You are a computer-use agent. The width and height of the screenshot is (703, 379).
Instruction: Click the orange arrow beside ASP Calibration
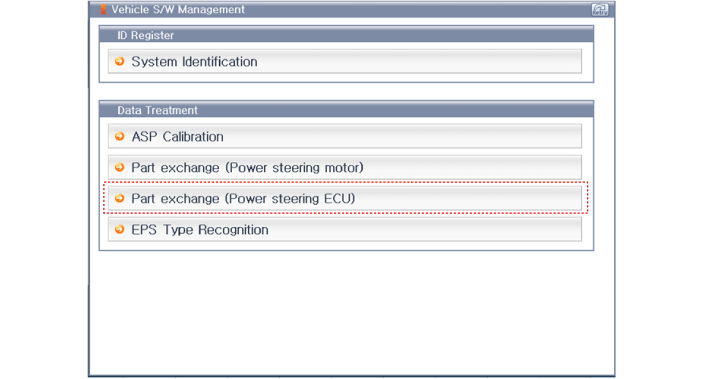pyautogui.click(x=119, y=136)
